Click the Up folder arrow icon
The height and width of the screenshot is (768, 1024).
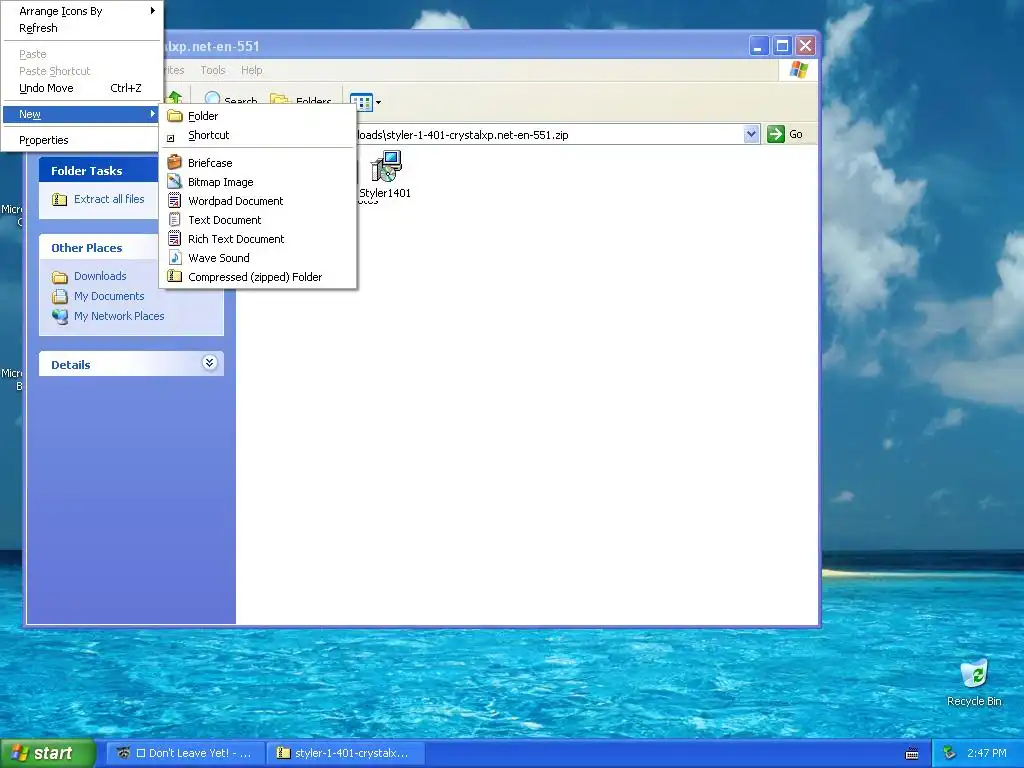tap(174, 98)
